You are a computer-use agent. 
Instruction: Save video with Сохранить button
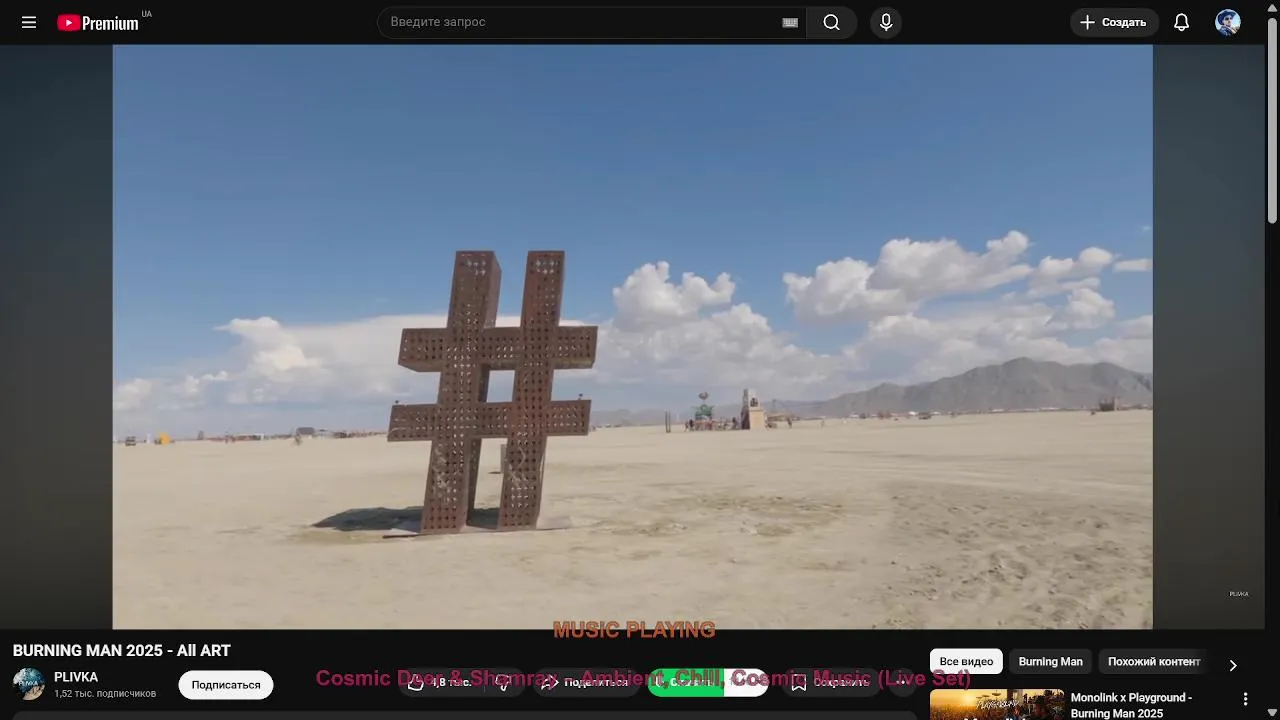click(x=831, y=683)
